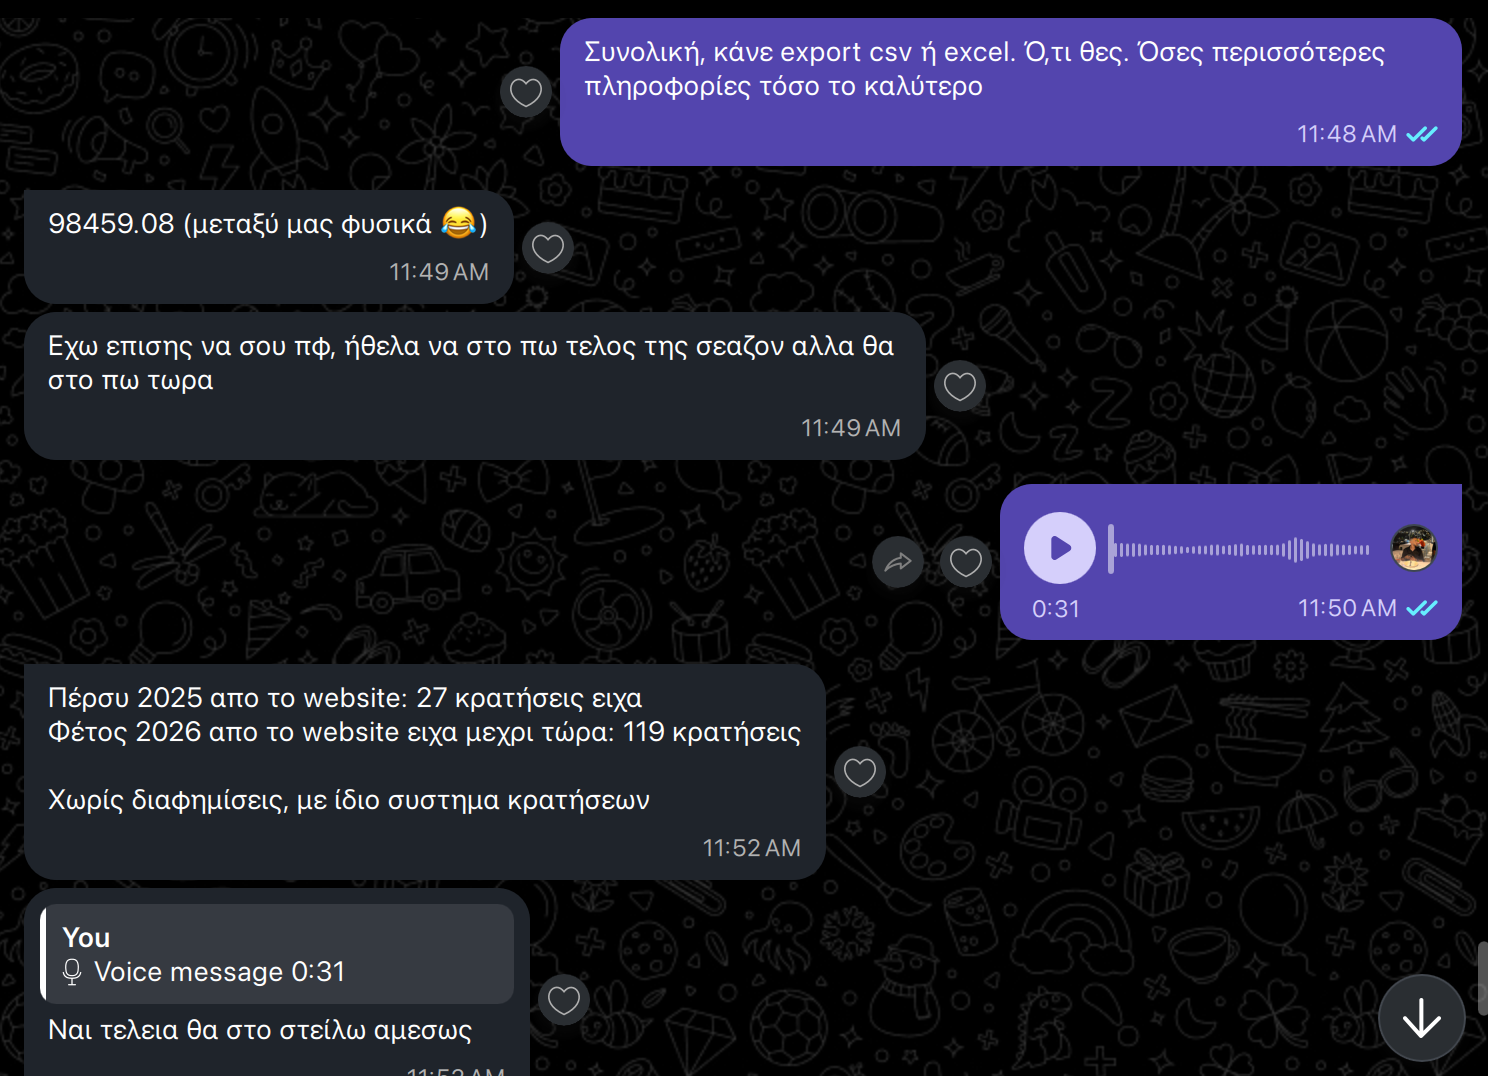Viewport: 1488px width, 1076px height.
Task: Play the 0:31 voice message
Action: coord(1060,548)
